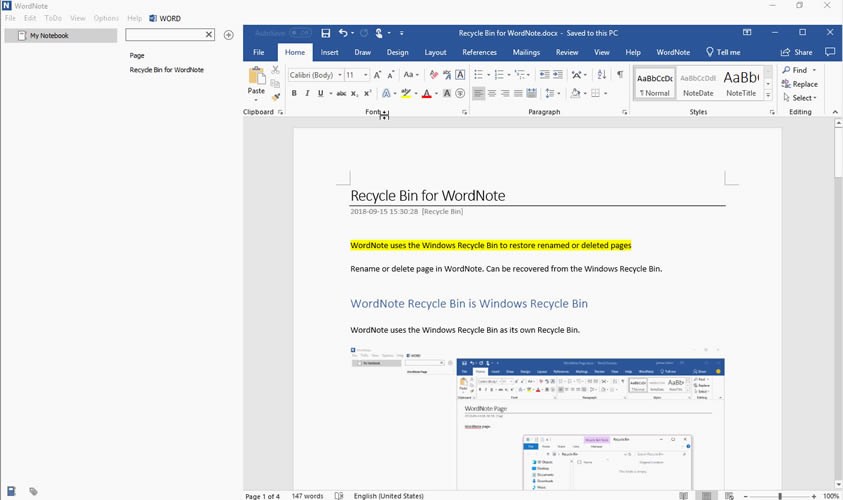Apply Italic using the I icon
Image resolution: width=843 pixels, height=500 pixels.
pyautogui.click(x=307, y=93)
